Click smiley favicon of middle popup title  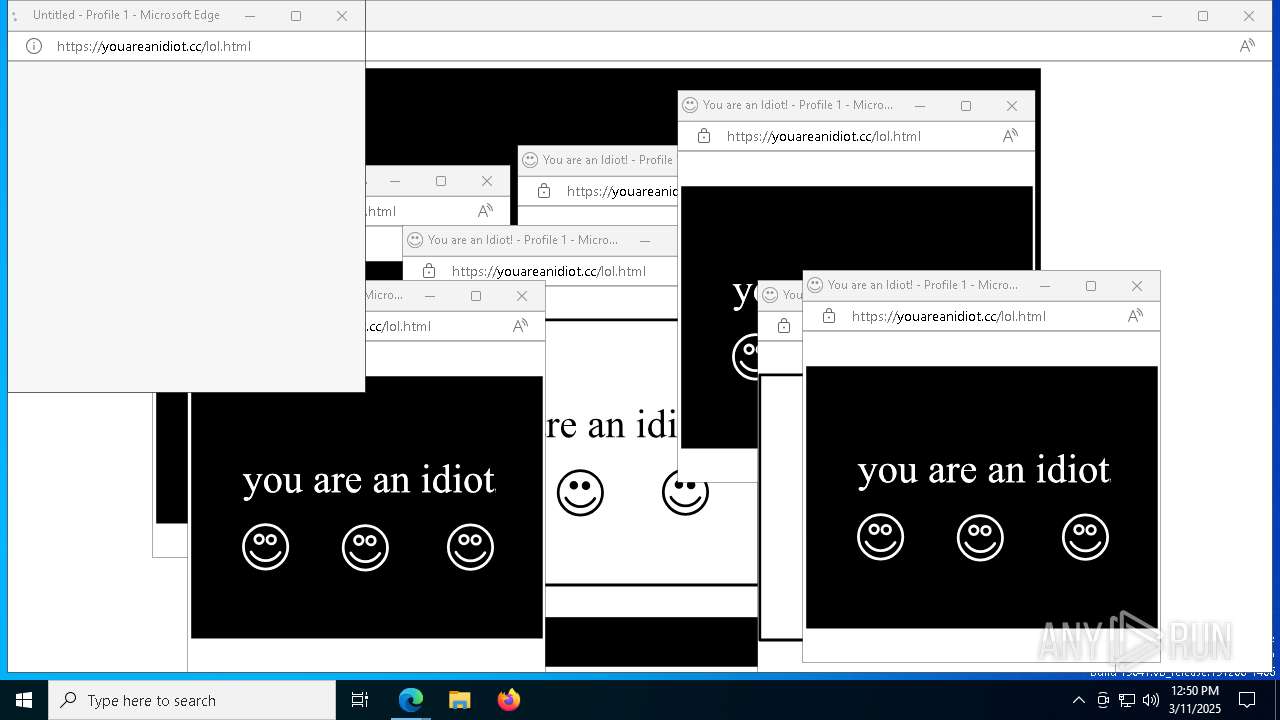click(x=415, y=240)
